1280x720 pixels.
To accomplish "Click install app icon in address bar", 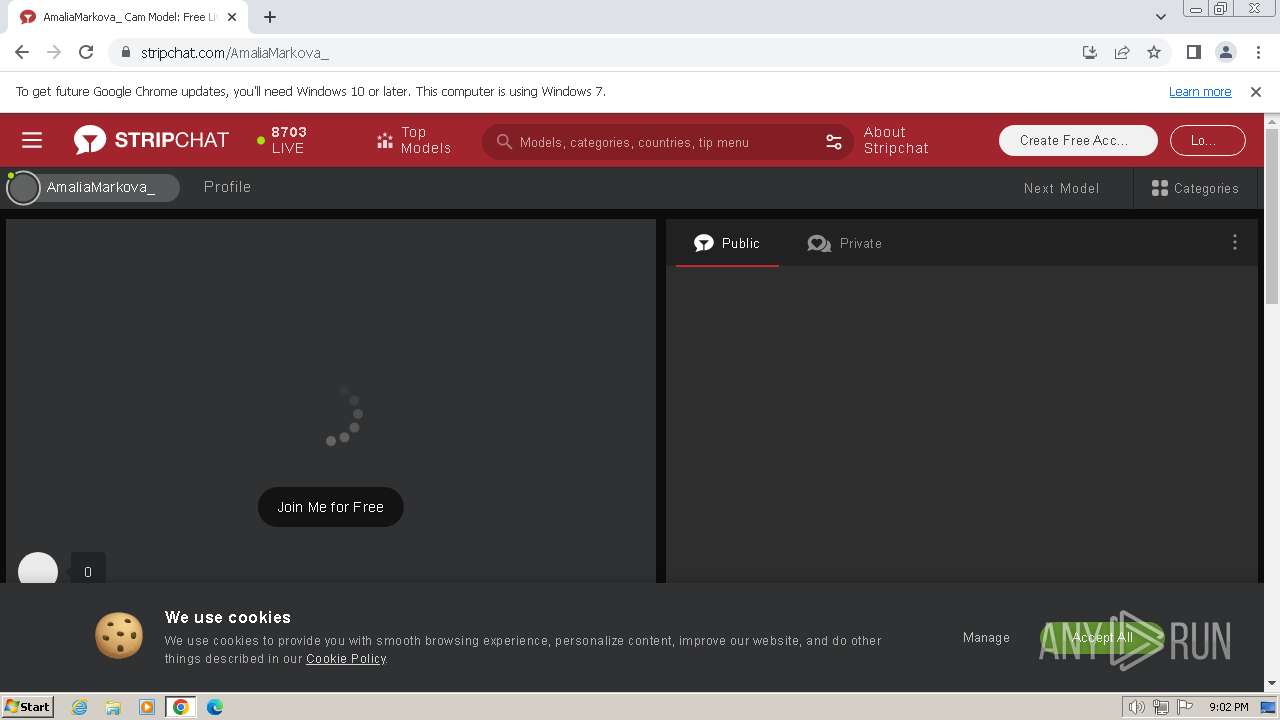I will coord(1090,52).
